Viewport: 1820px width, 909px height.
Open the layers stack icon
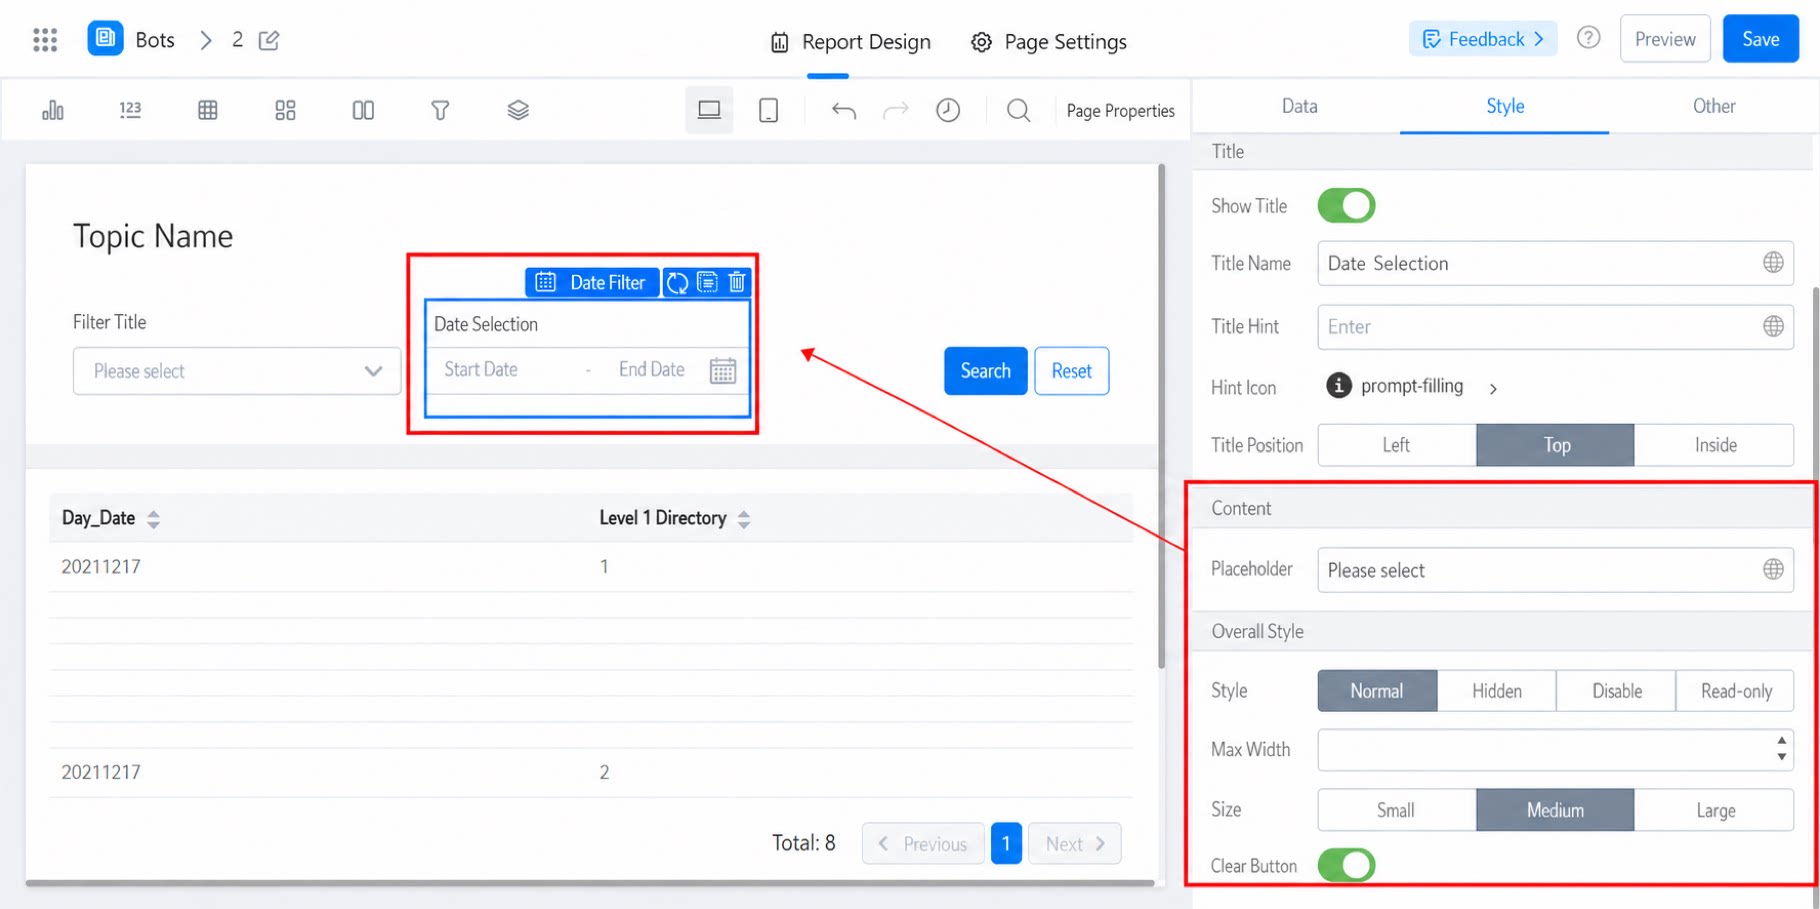coord(518,110)
